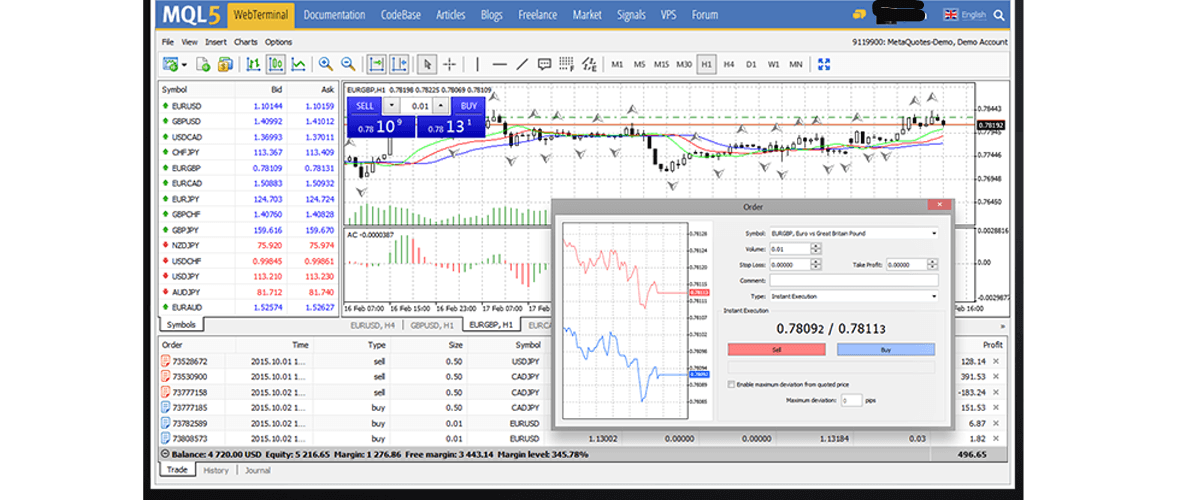This screenshot has width=1200, height=500.
Task: Set timeframe to H1
Action: tap(707, 64)
